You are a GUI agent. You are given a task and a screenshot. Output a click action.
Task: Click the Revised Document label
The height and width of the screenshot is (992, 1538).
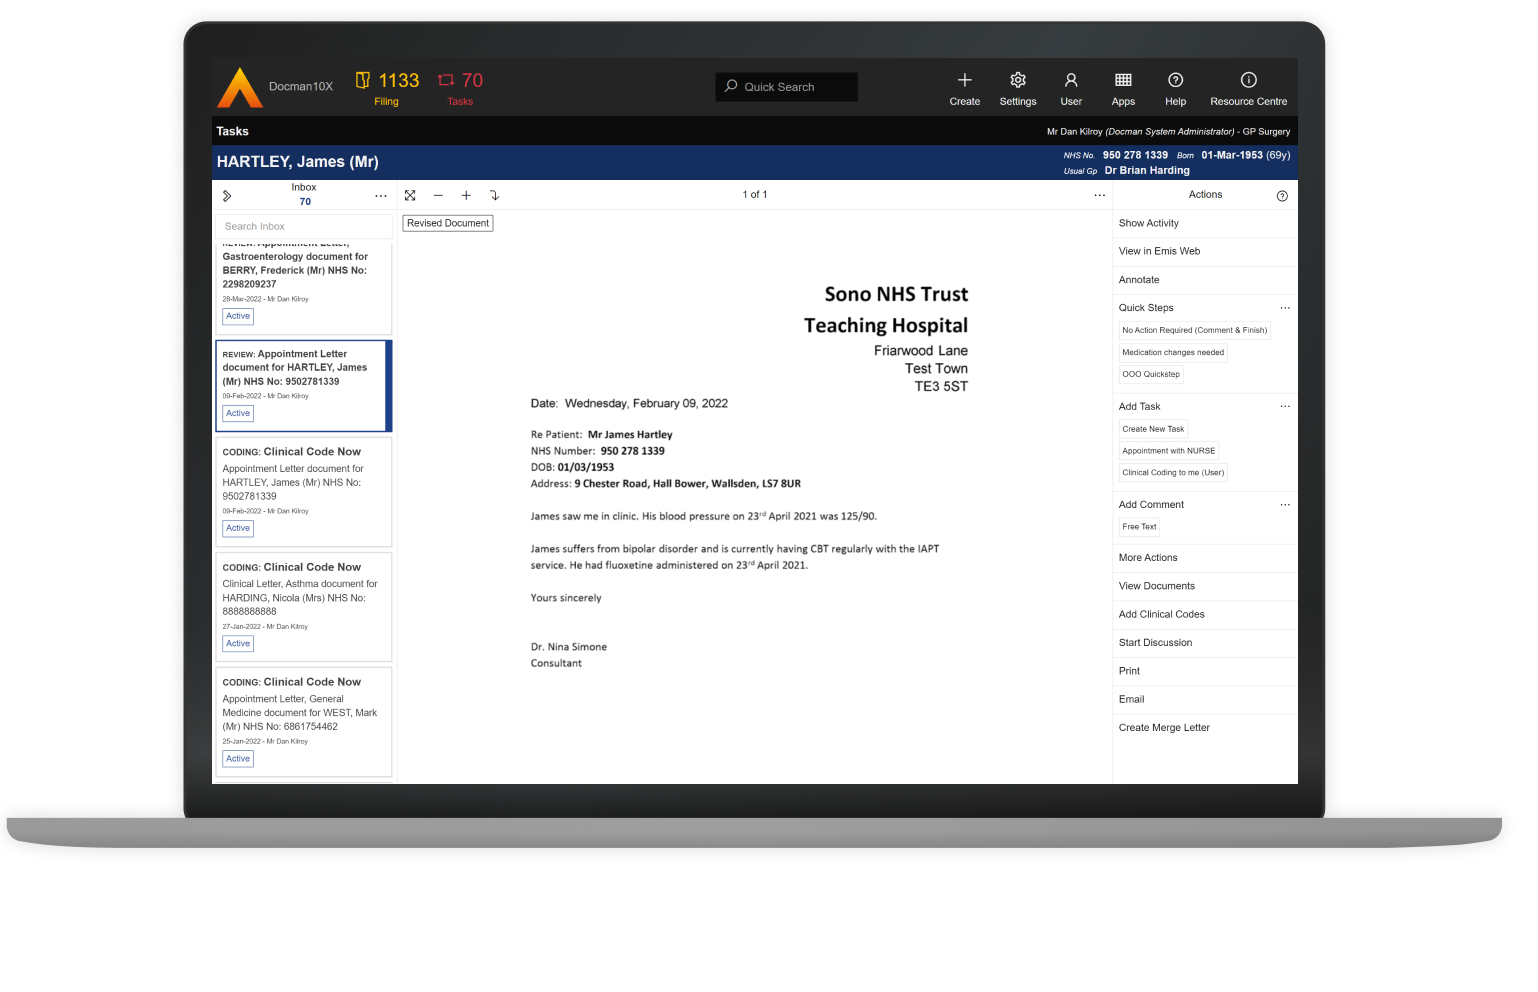coord(448,223)
